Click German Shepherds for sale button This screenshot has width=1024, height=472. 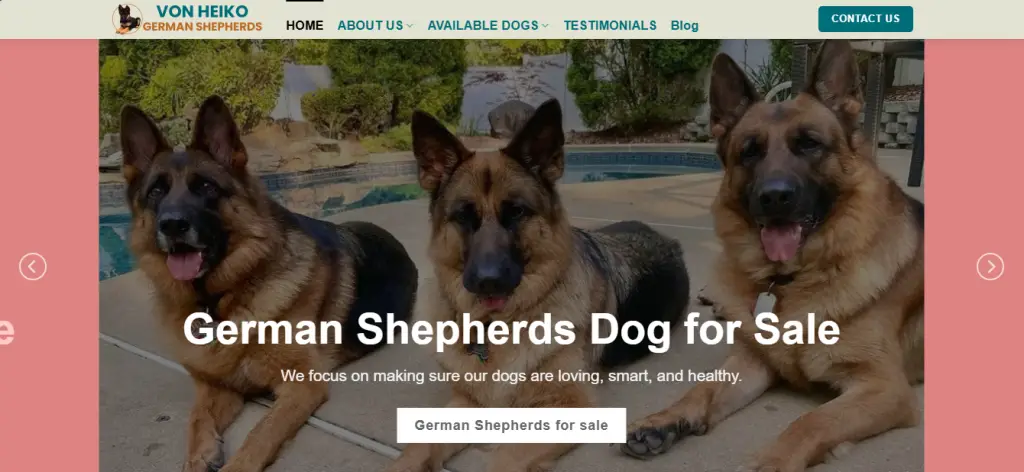pos(511,426)
